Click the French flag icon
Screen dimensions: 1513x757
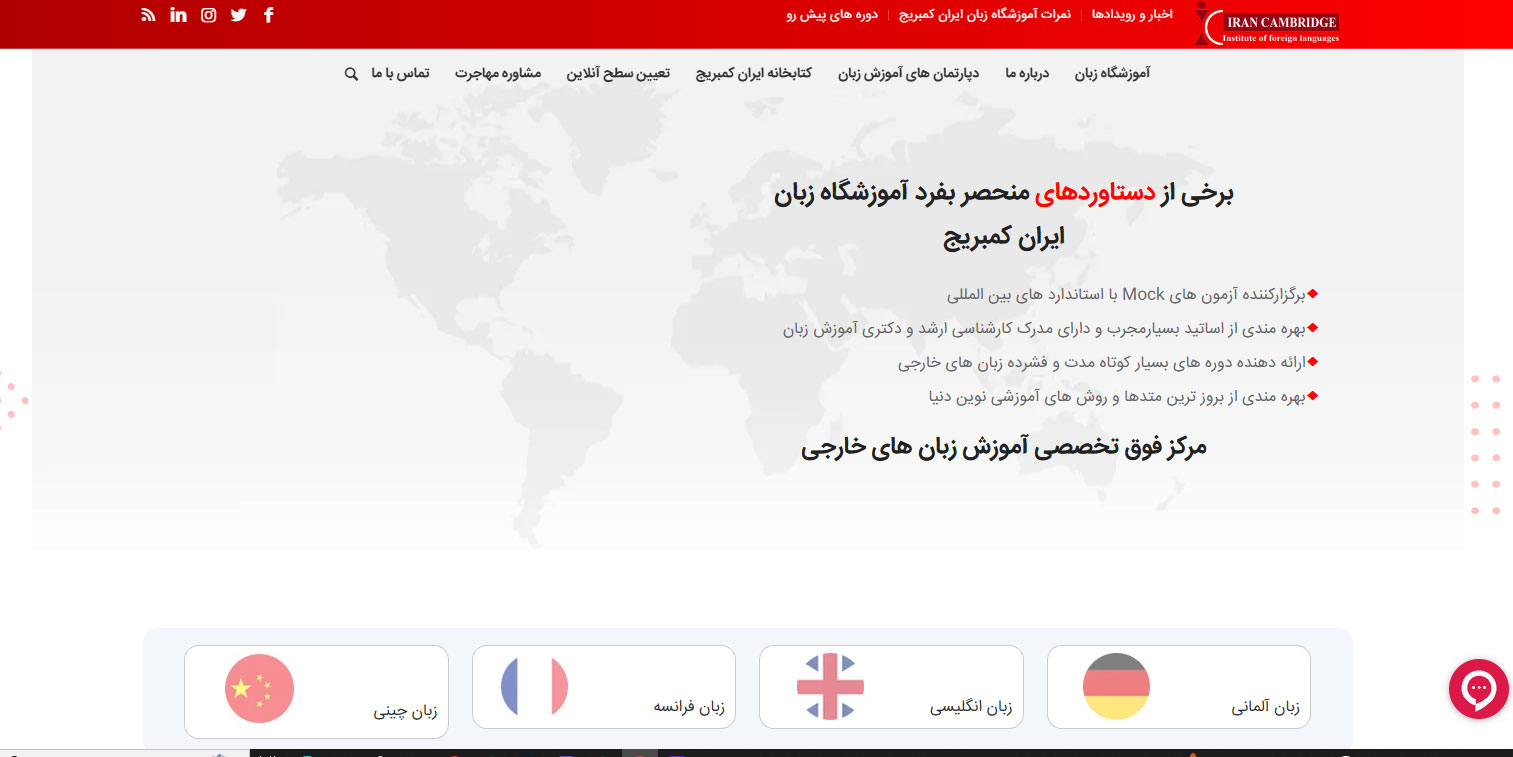(534, 686)
